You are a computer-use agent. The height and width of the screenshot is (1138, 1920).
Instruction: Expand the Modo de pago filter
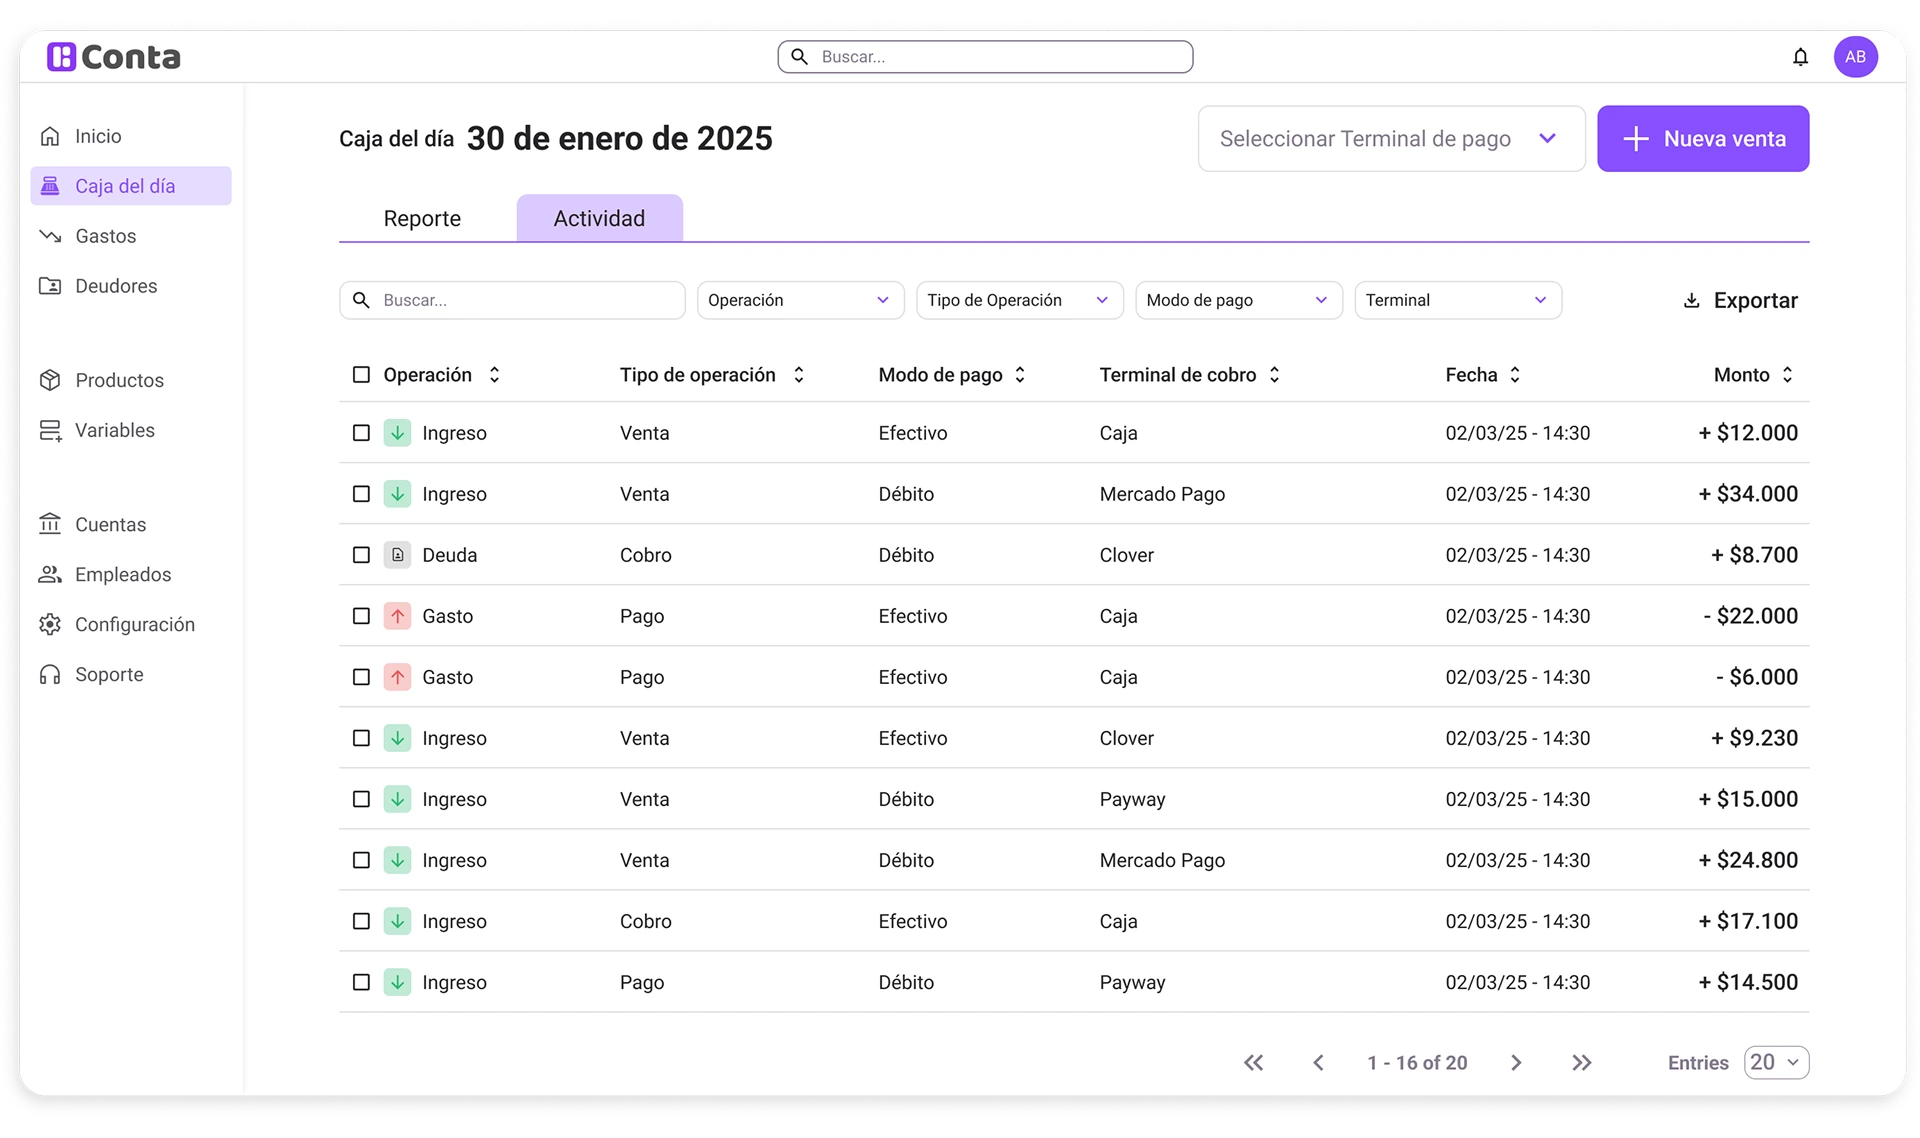(x=1238, y=301)
